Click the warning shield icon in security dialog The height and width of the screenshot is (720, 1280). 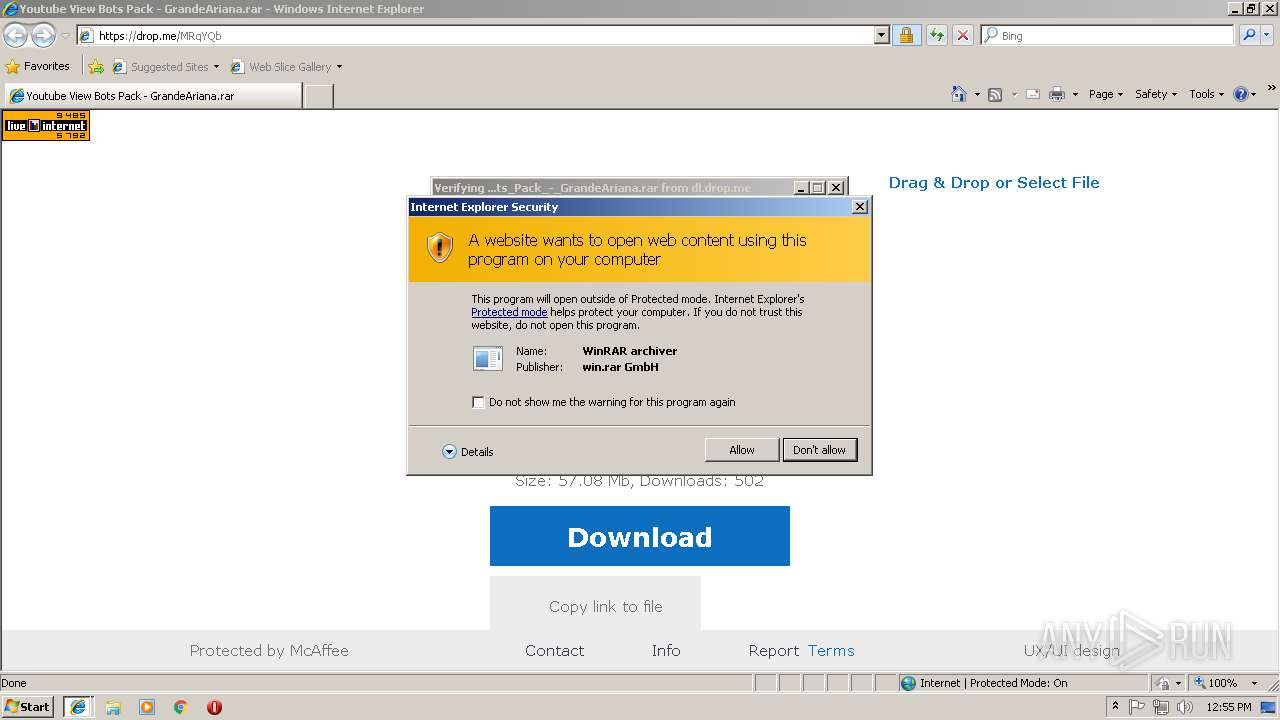(440, 248)
